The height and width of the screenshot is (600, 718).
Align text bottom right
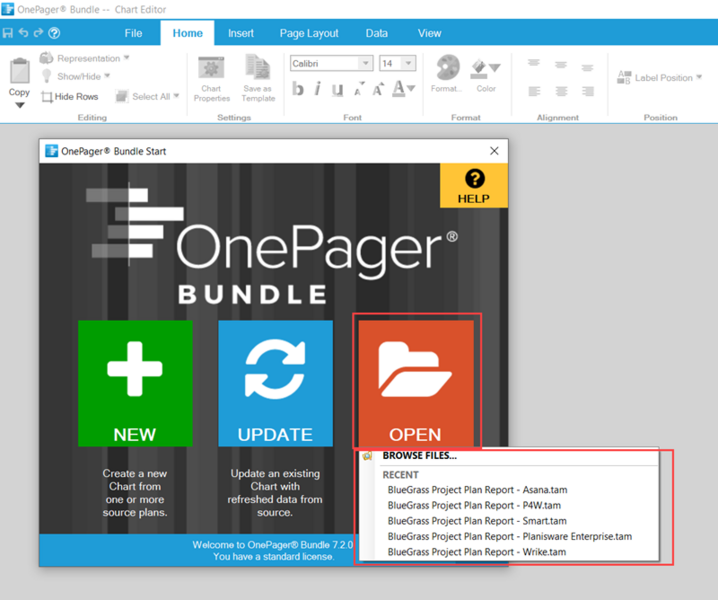588,92
